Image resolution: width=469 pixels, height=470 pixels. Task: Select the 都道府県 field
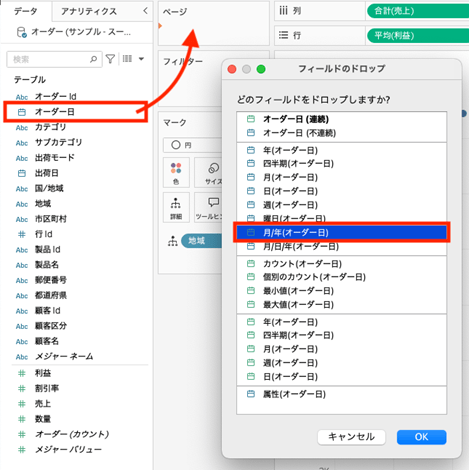click(51, 295)
